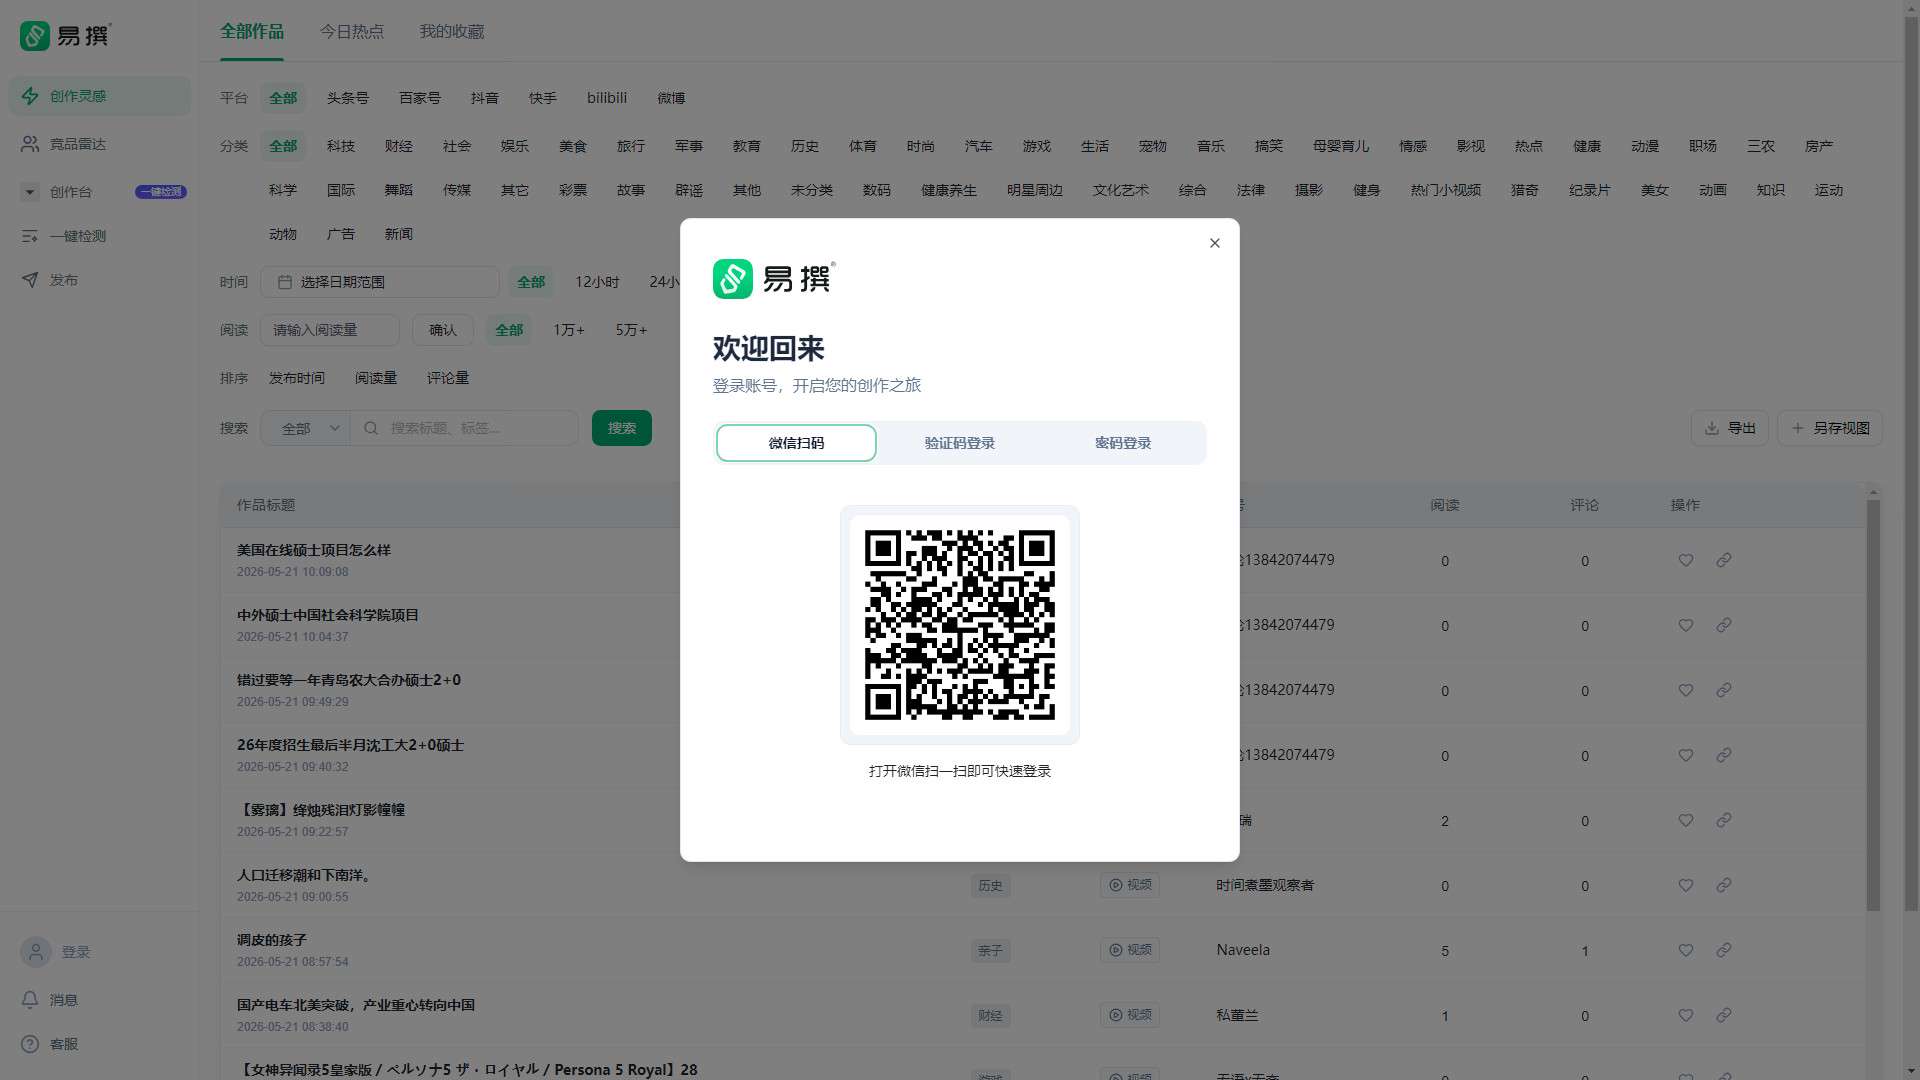The image size is (1920, 1080).
Task: Click the 请输入阅读量 input field
Action: click(x=330, y=330)
